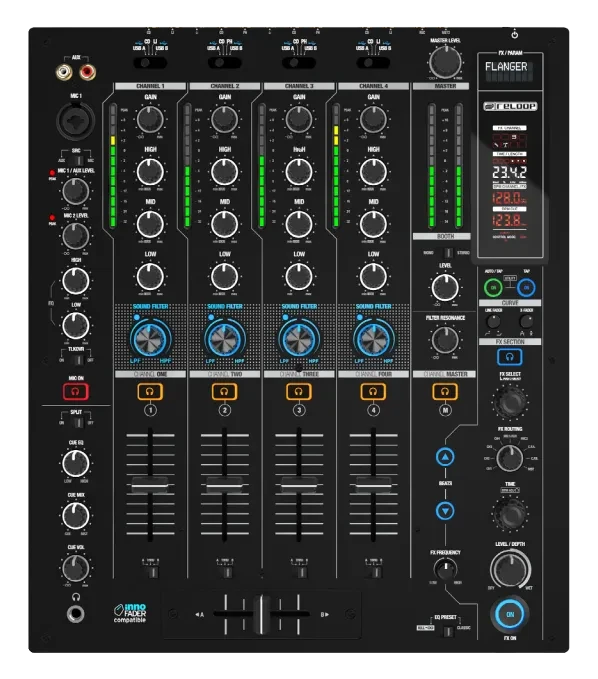Click the Master Level knob
The image size is (598, 679).
445,61
